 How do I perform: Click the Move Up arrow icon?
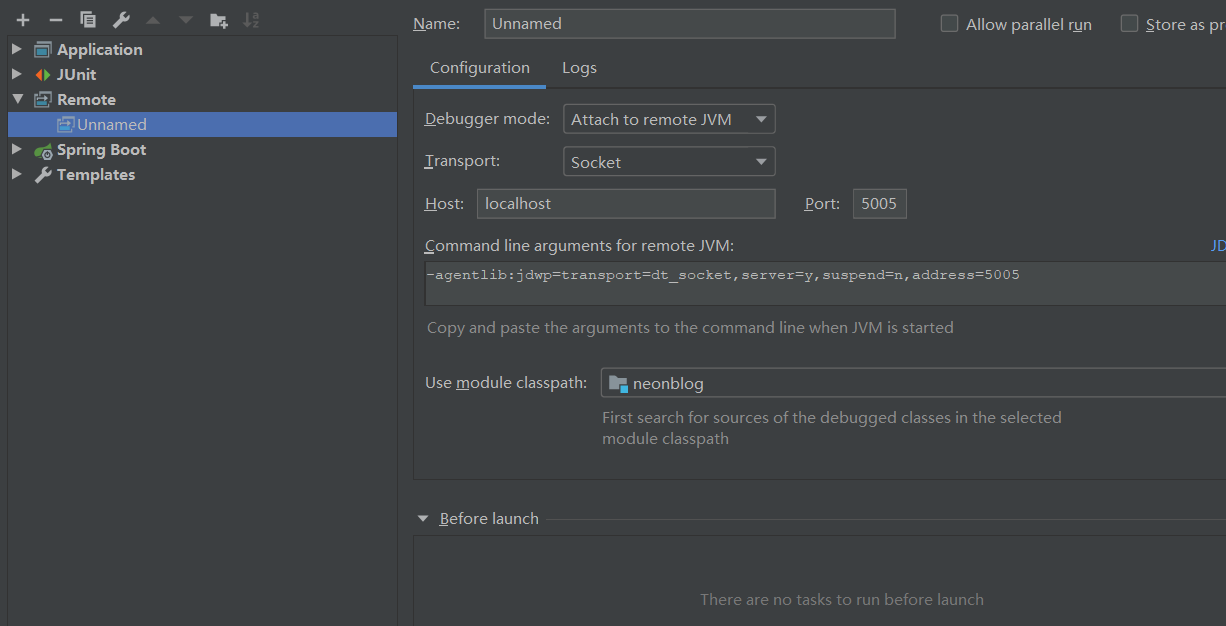153,20
